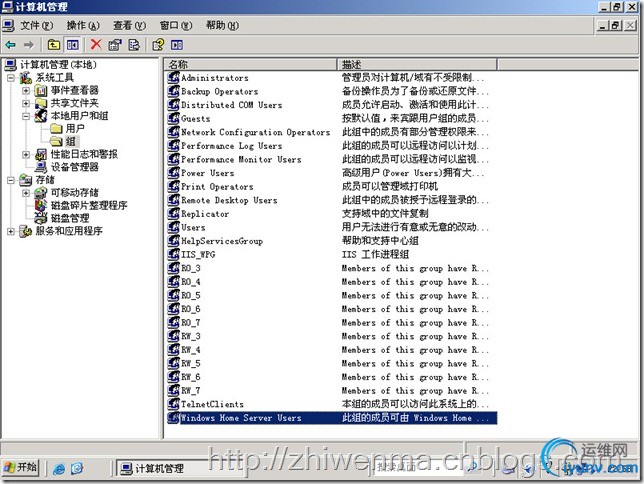Select the Distributed COM Users group
Image resolution: width=644 pixels, height=484 pixels.
pos(231,105)
